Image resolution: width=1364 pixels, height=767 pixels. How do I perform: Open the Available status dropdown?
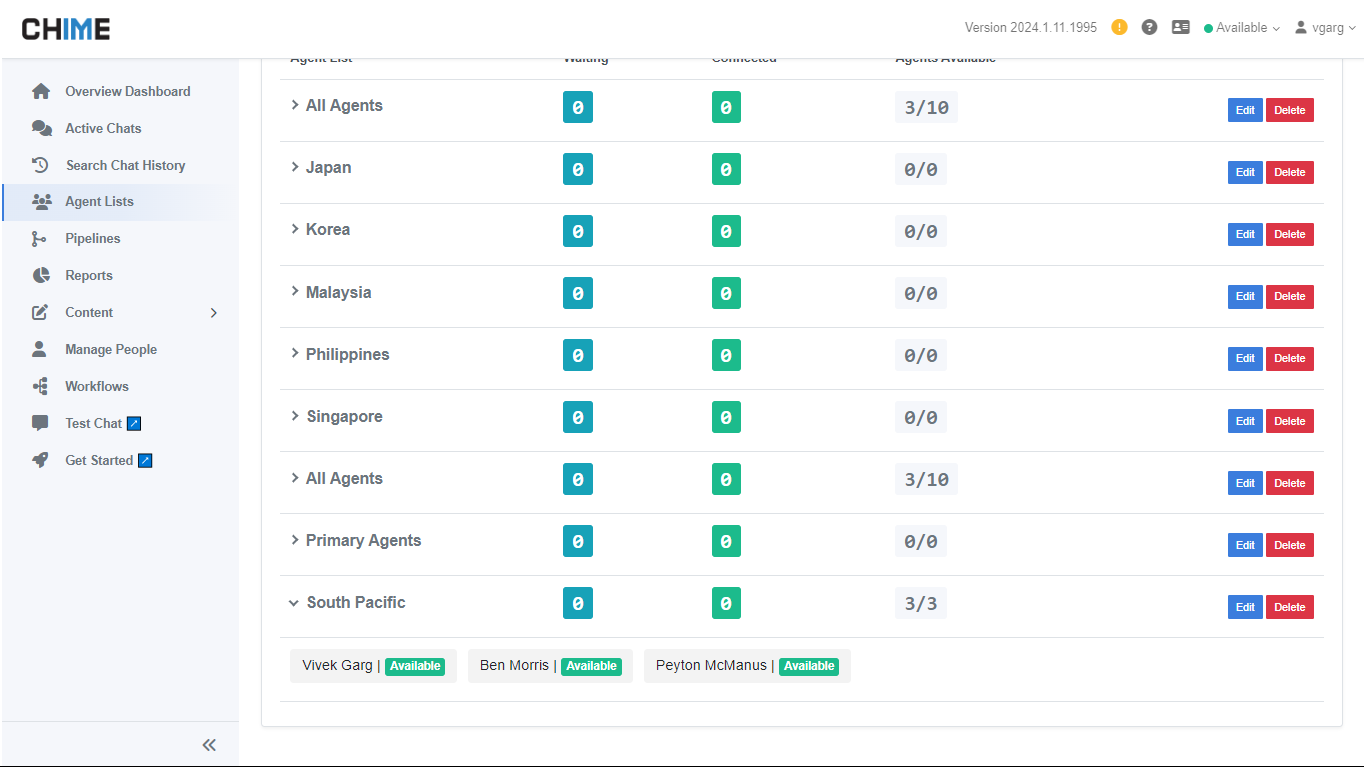coord(1241,28)
